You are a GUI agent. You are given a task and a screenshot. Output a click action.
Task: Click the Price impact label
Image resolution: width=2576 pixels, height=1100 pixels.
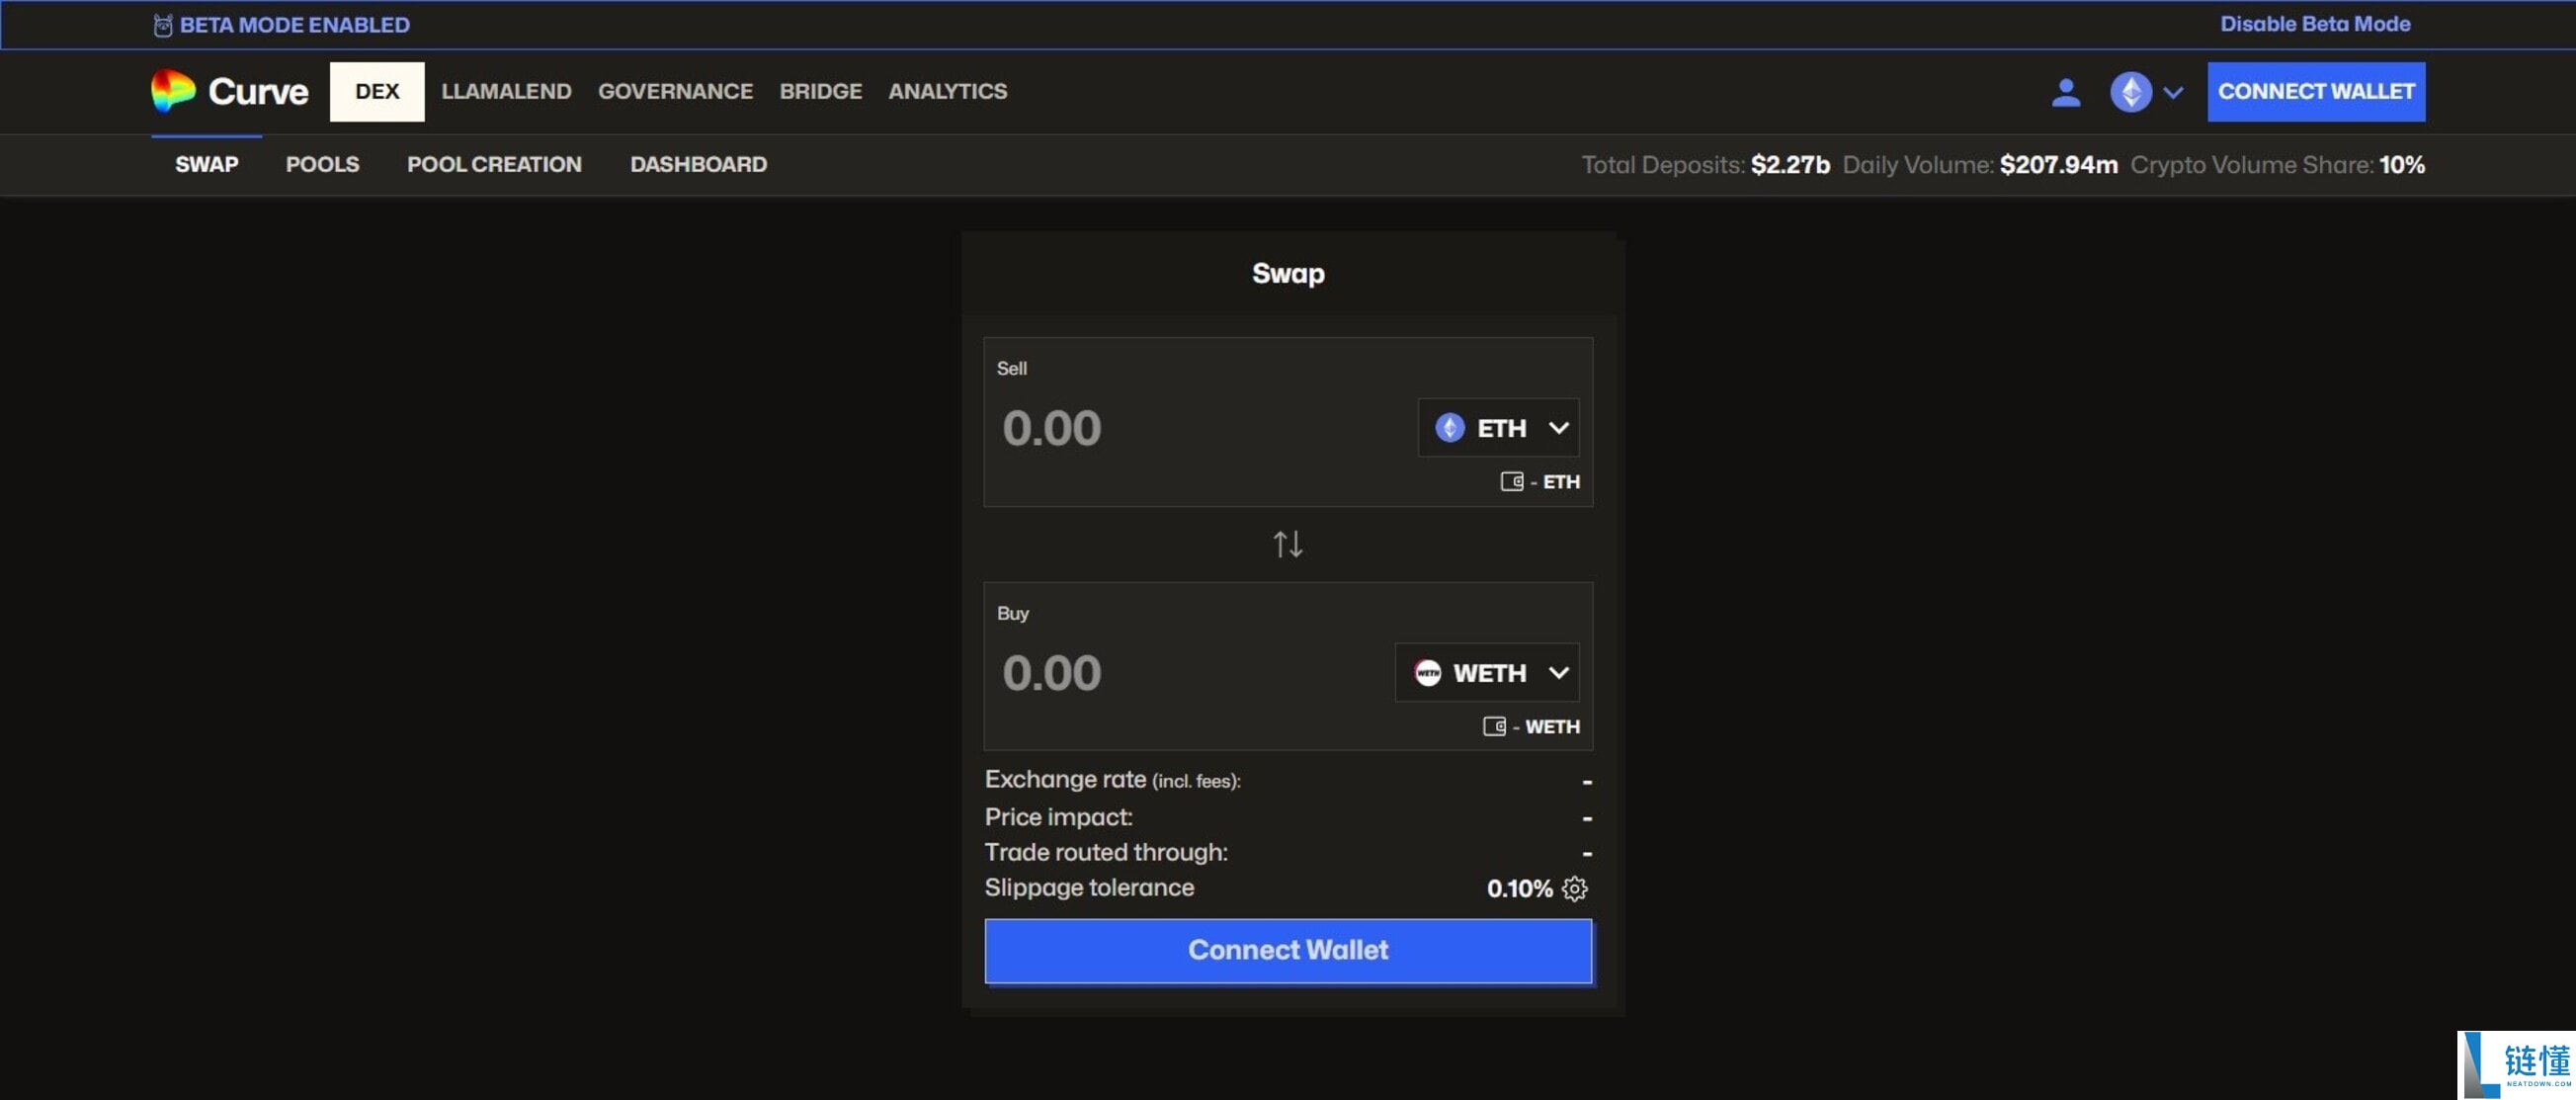[1059, 817]
